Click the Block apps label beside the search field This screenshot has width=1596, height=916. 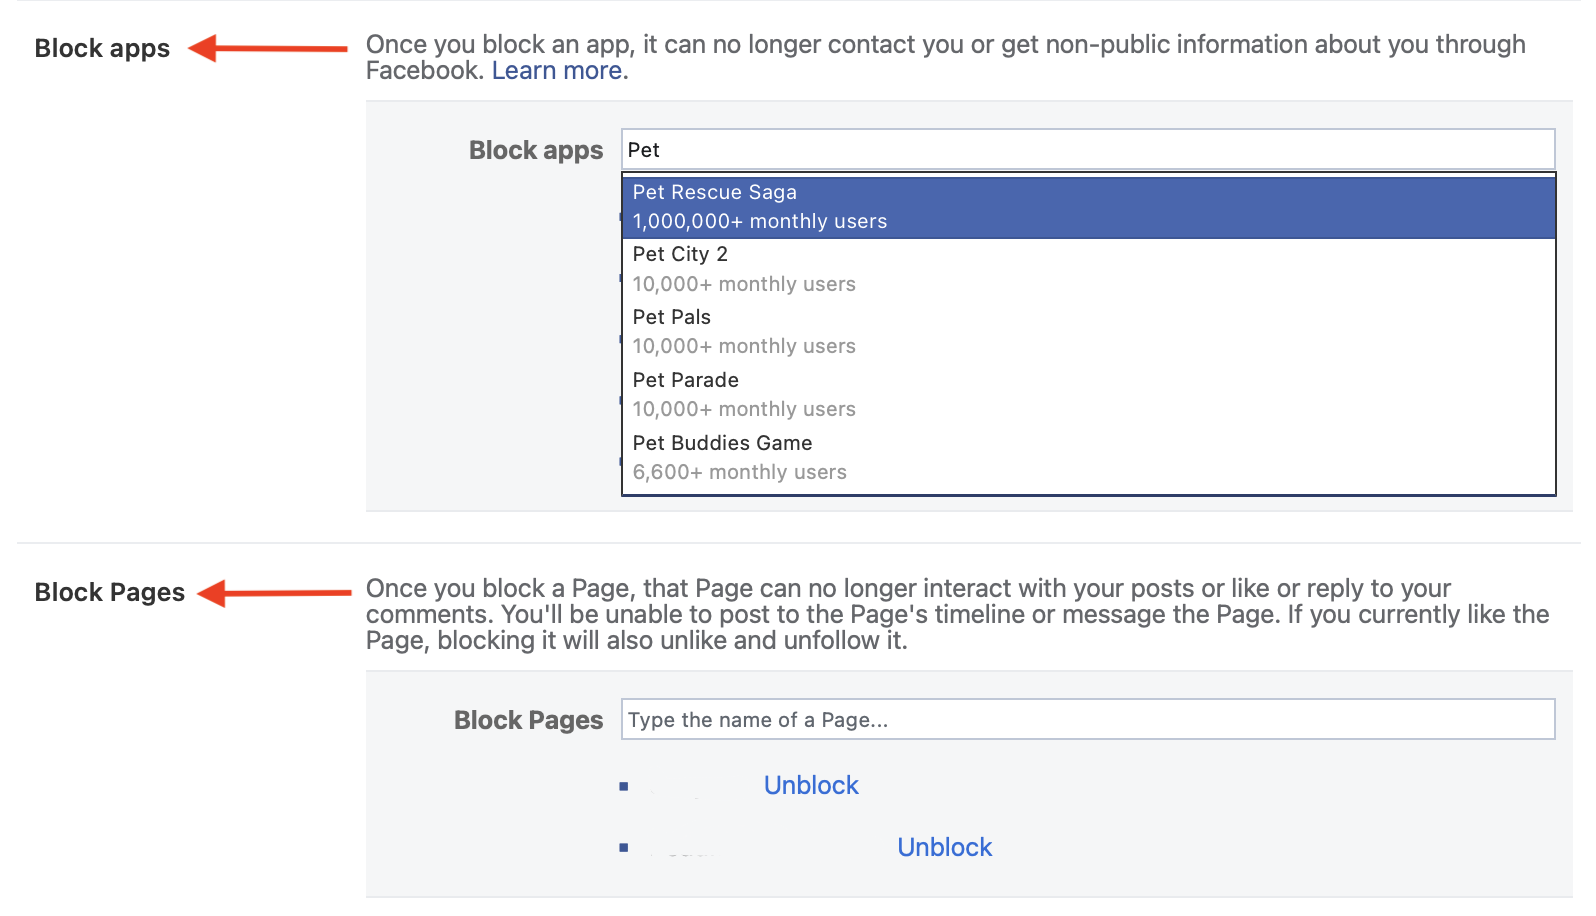point(536,151)
